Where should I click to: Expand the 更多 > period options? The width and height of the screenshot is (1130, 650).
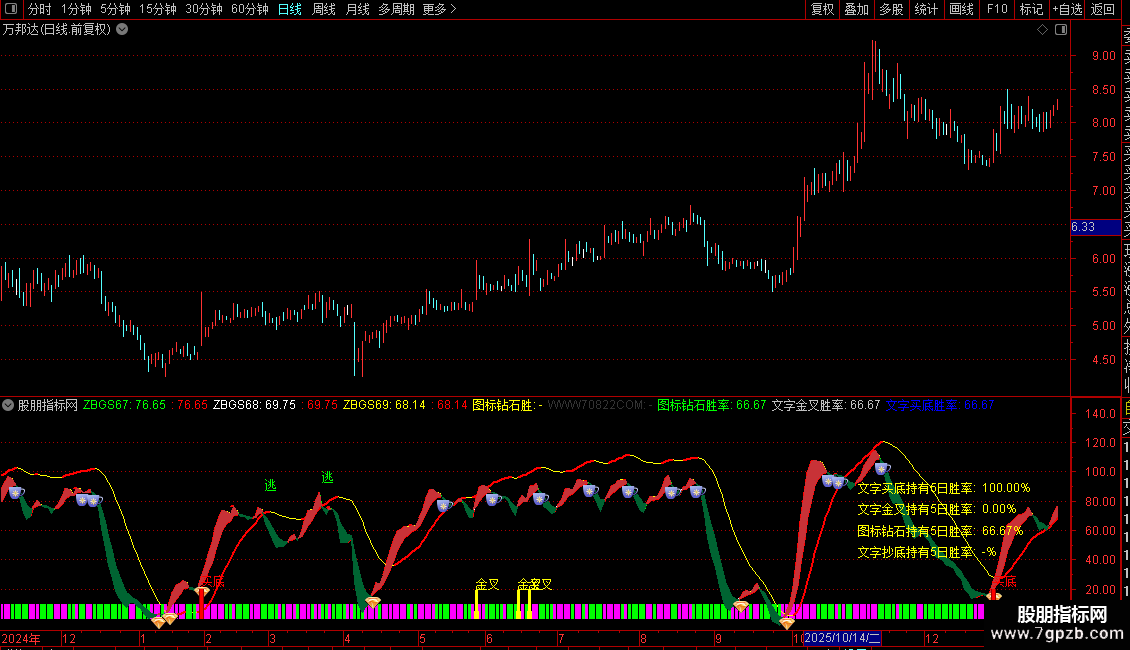click(x=439, y=9)
